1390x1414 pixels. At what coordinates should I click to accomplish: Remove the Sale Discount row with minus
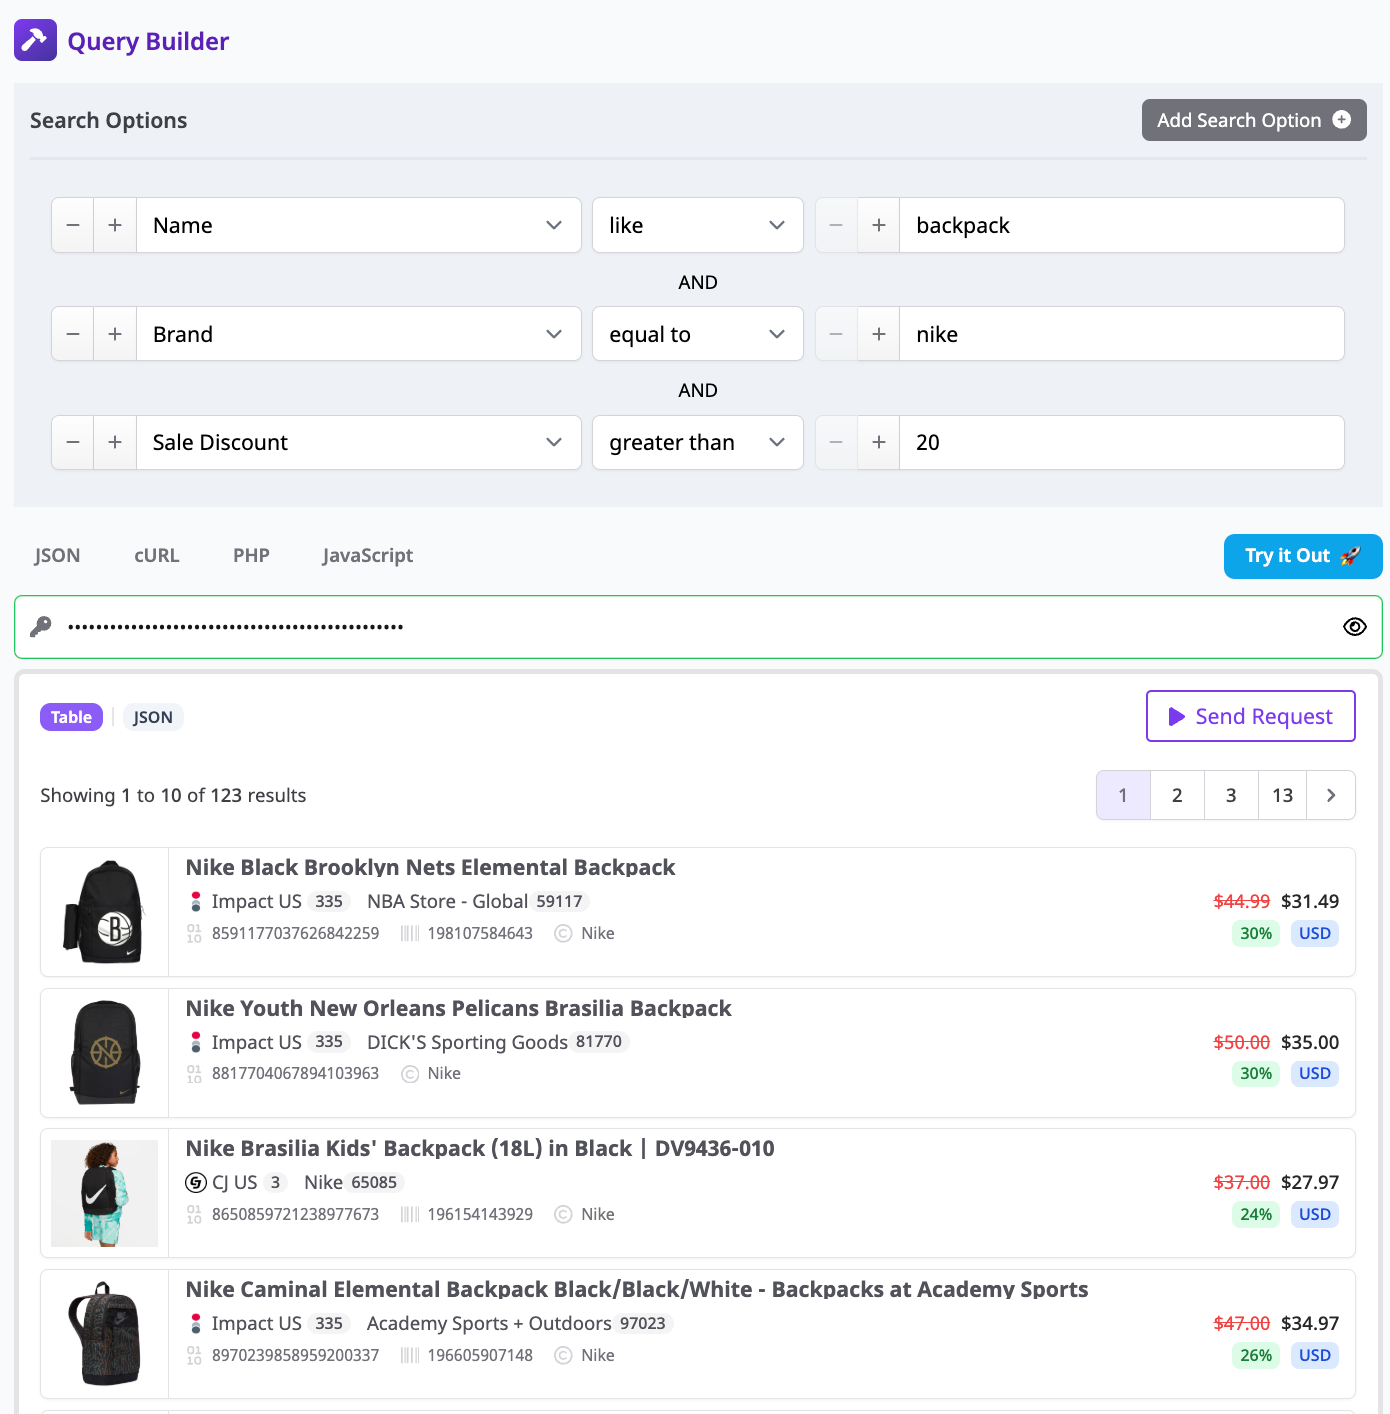tap(73, 442)
